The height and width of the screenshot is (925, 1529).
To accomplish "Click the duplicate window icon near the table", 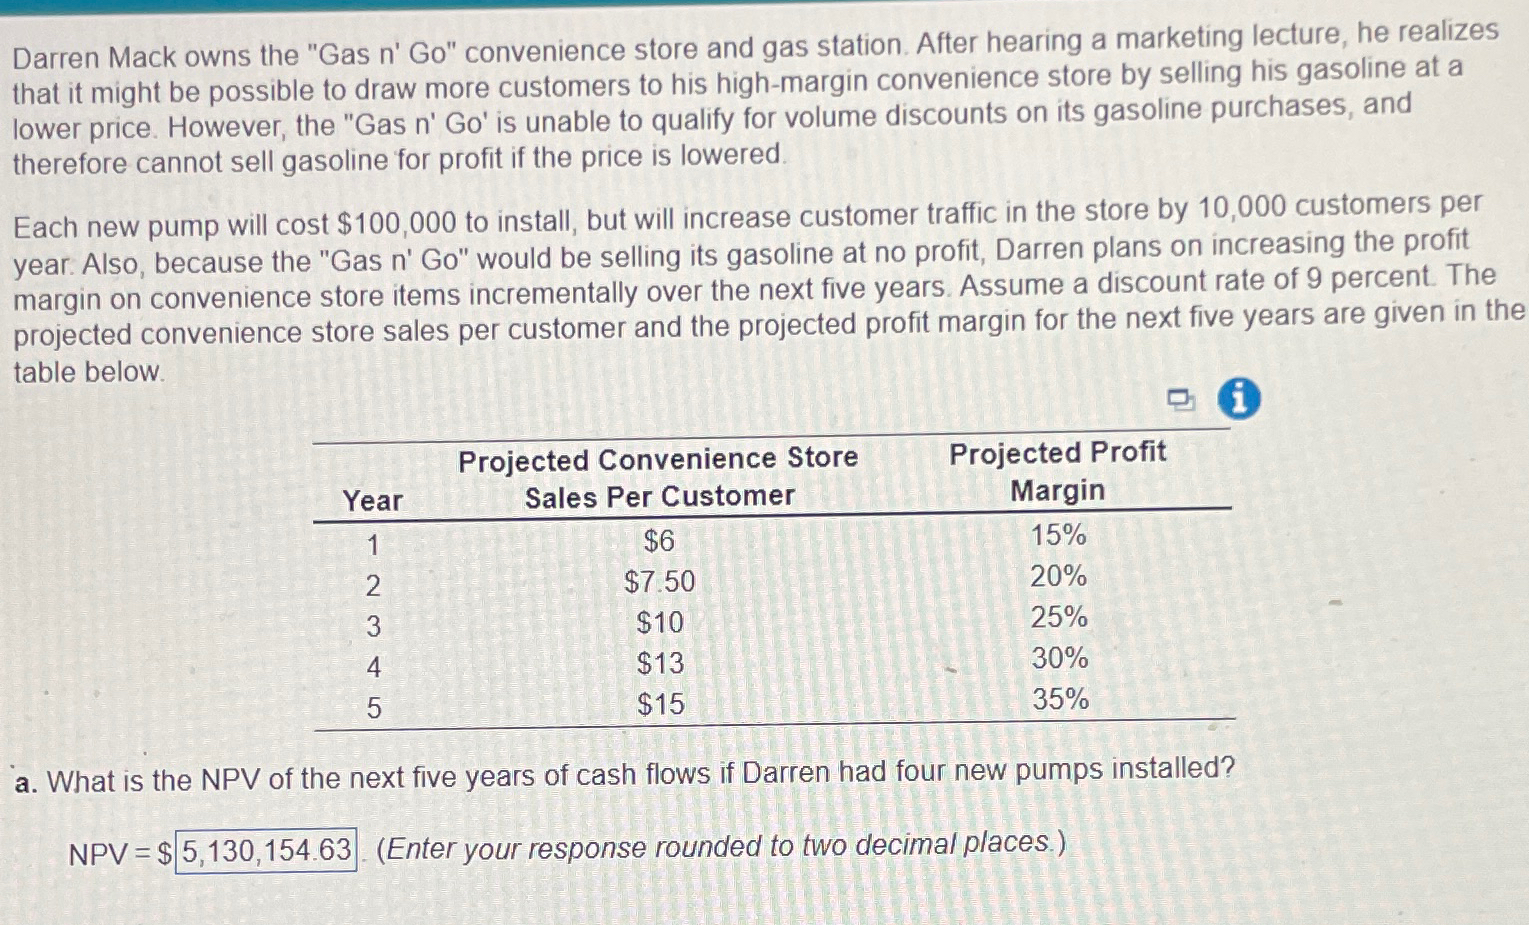I will 1180,399.
